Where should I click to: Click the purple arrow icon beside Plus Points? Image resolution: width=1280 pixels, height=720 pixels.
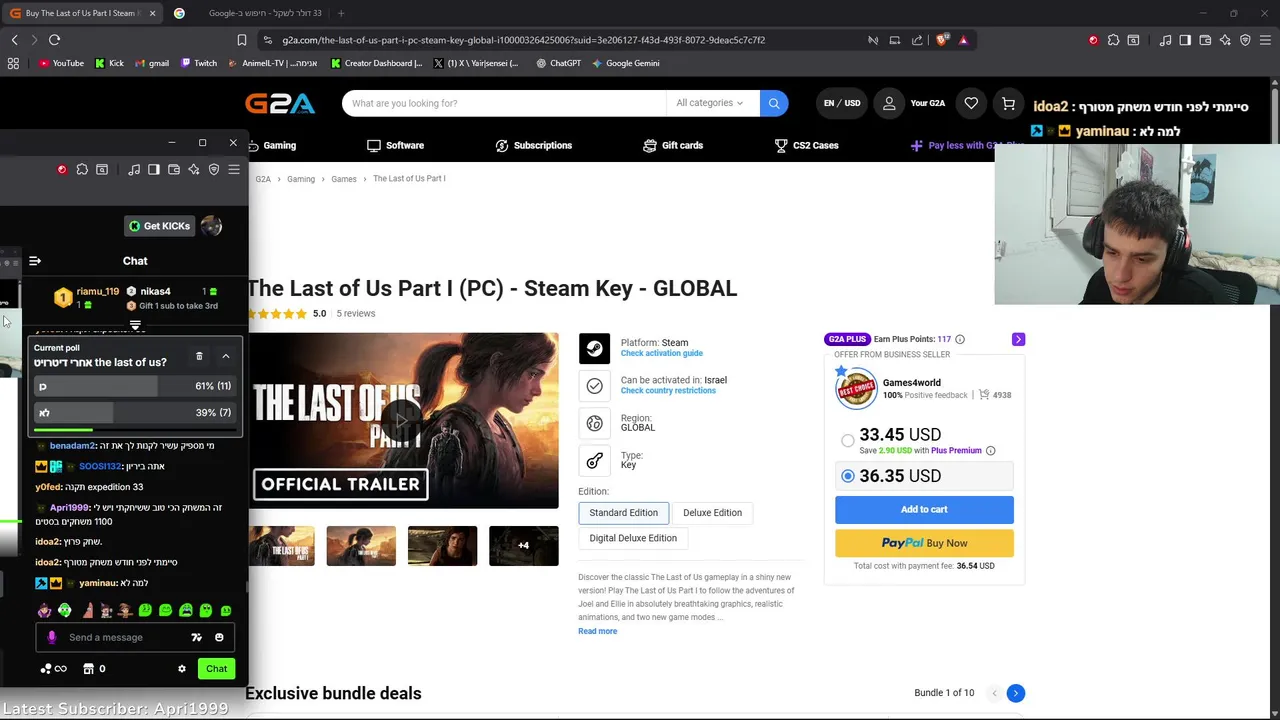(1018, 339)
